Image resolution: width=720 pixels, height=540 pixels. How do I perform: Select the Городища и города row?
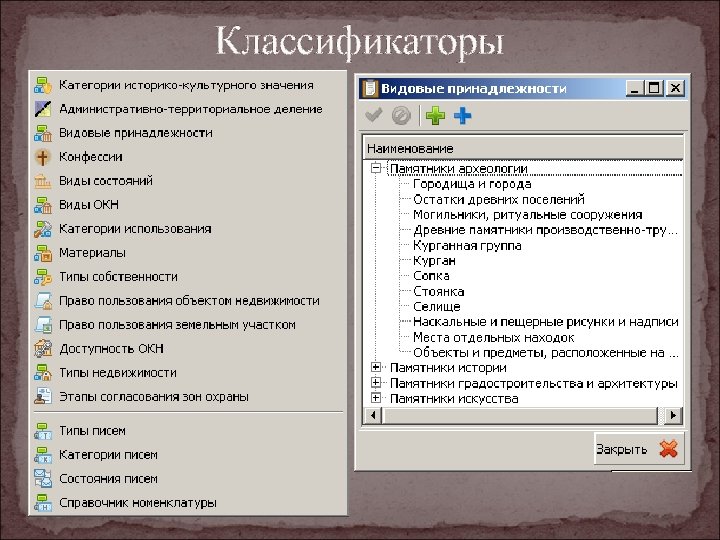472,184
